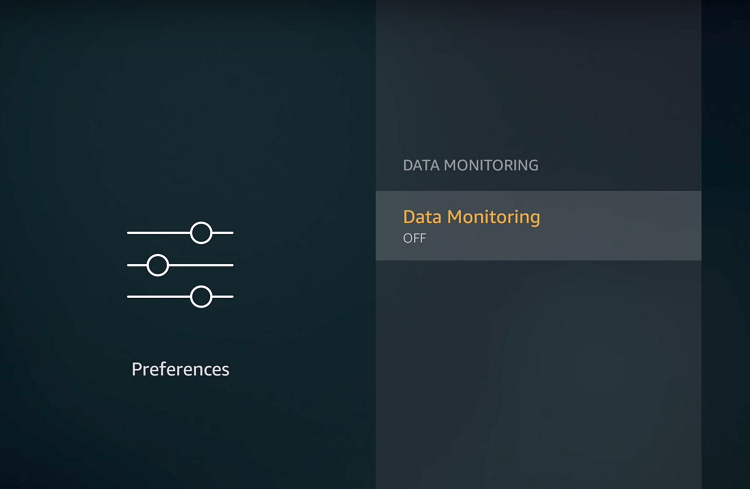
Task: Click the top slider line left of its knob
Action: point(158,233)
